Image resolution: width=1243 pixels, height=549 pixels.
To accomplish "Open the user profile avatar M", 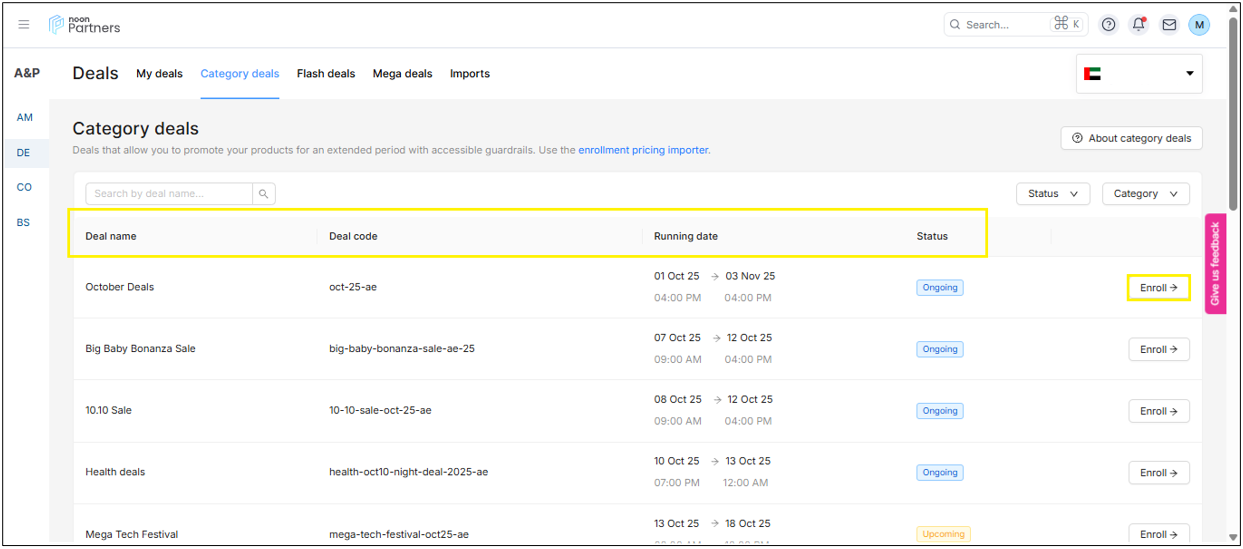I will 1198,25.
